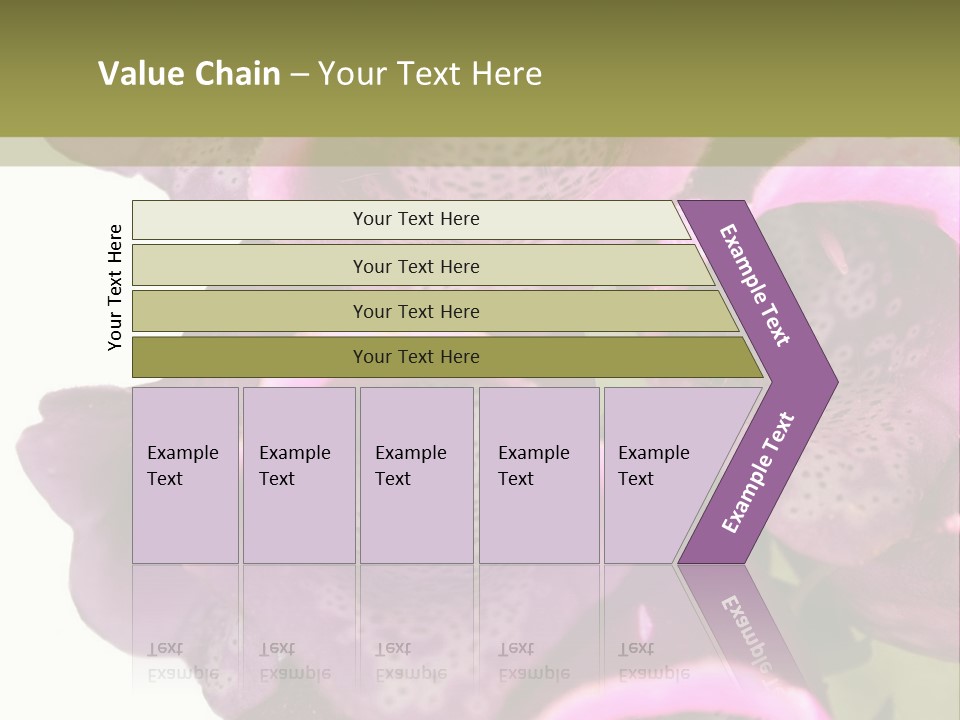Screen dimensions: 960x720
Task: Click the first "Example Text" box
Action: [185, 475]
